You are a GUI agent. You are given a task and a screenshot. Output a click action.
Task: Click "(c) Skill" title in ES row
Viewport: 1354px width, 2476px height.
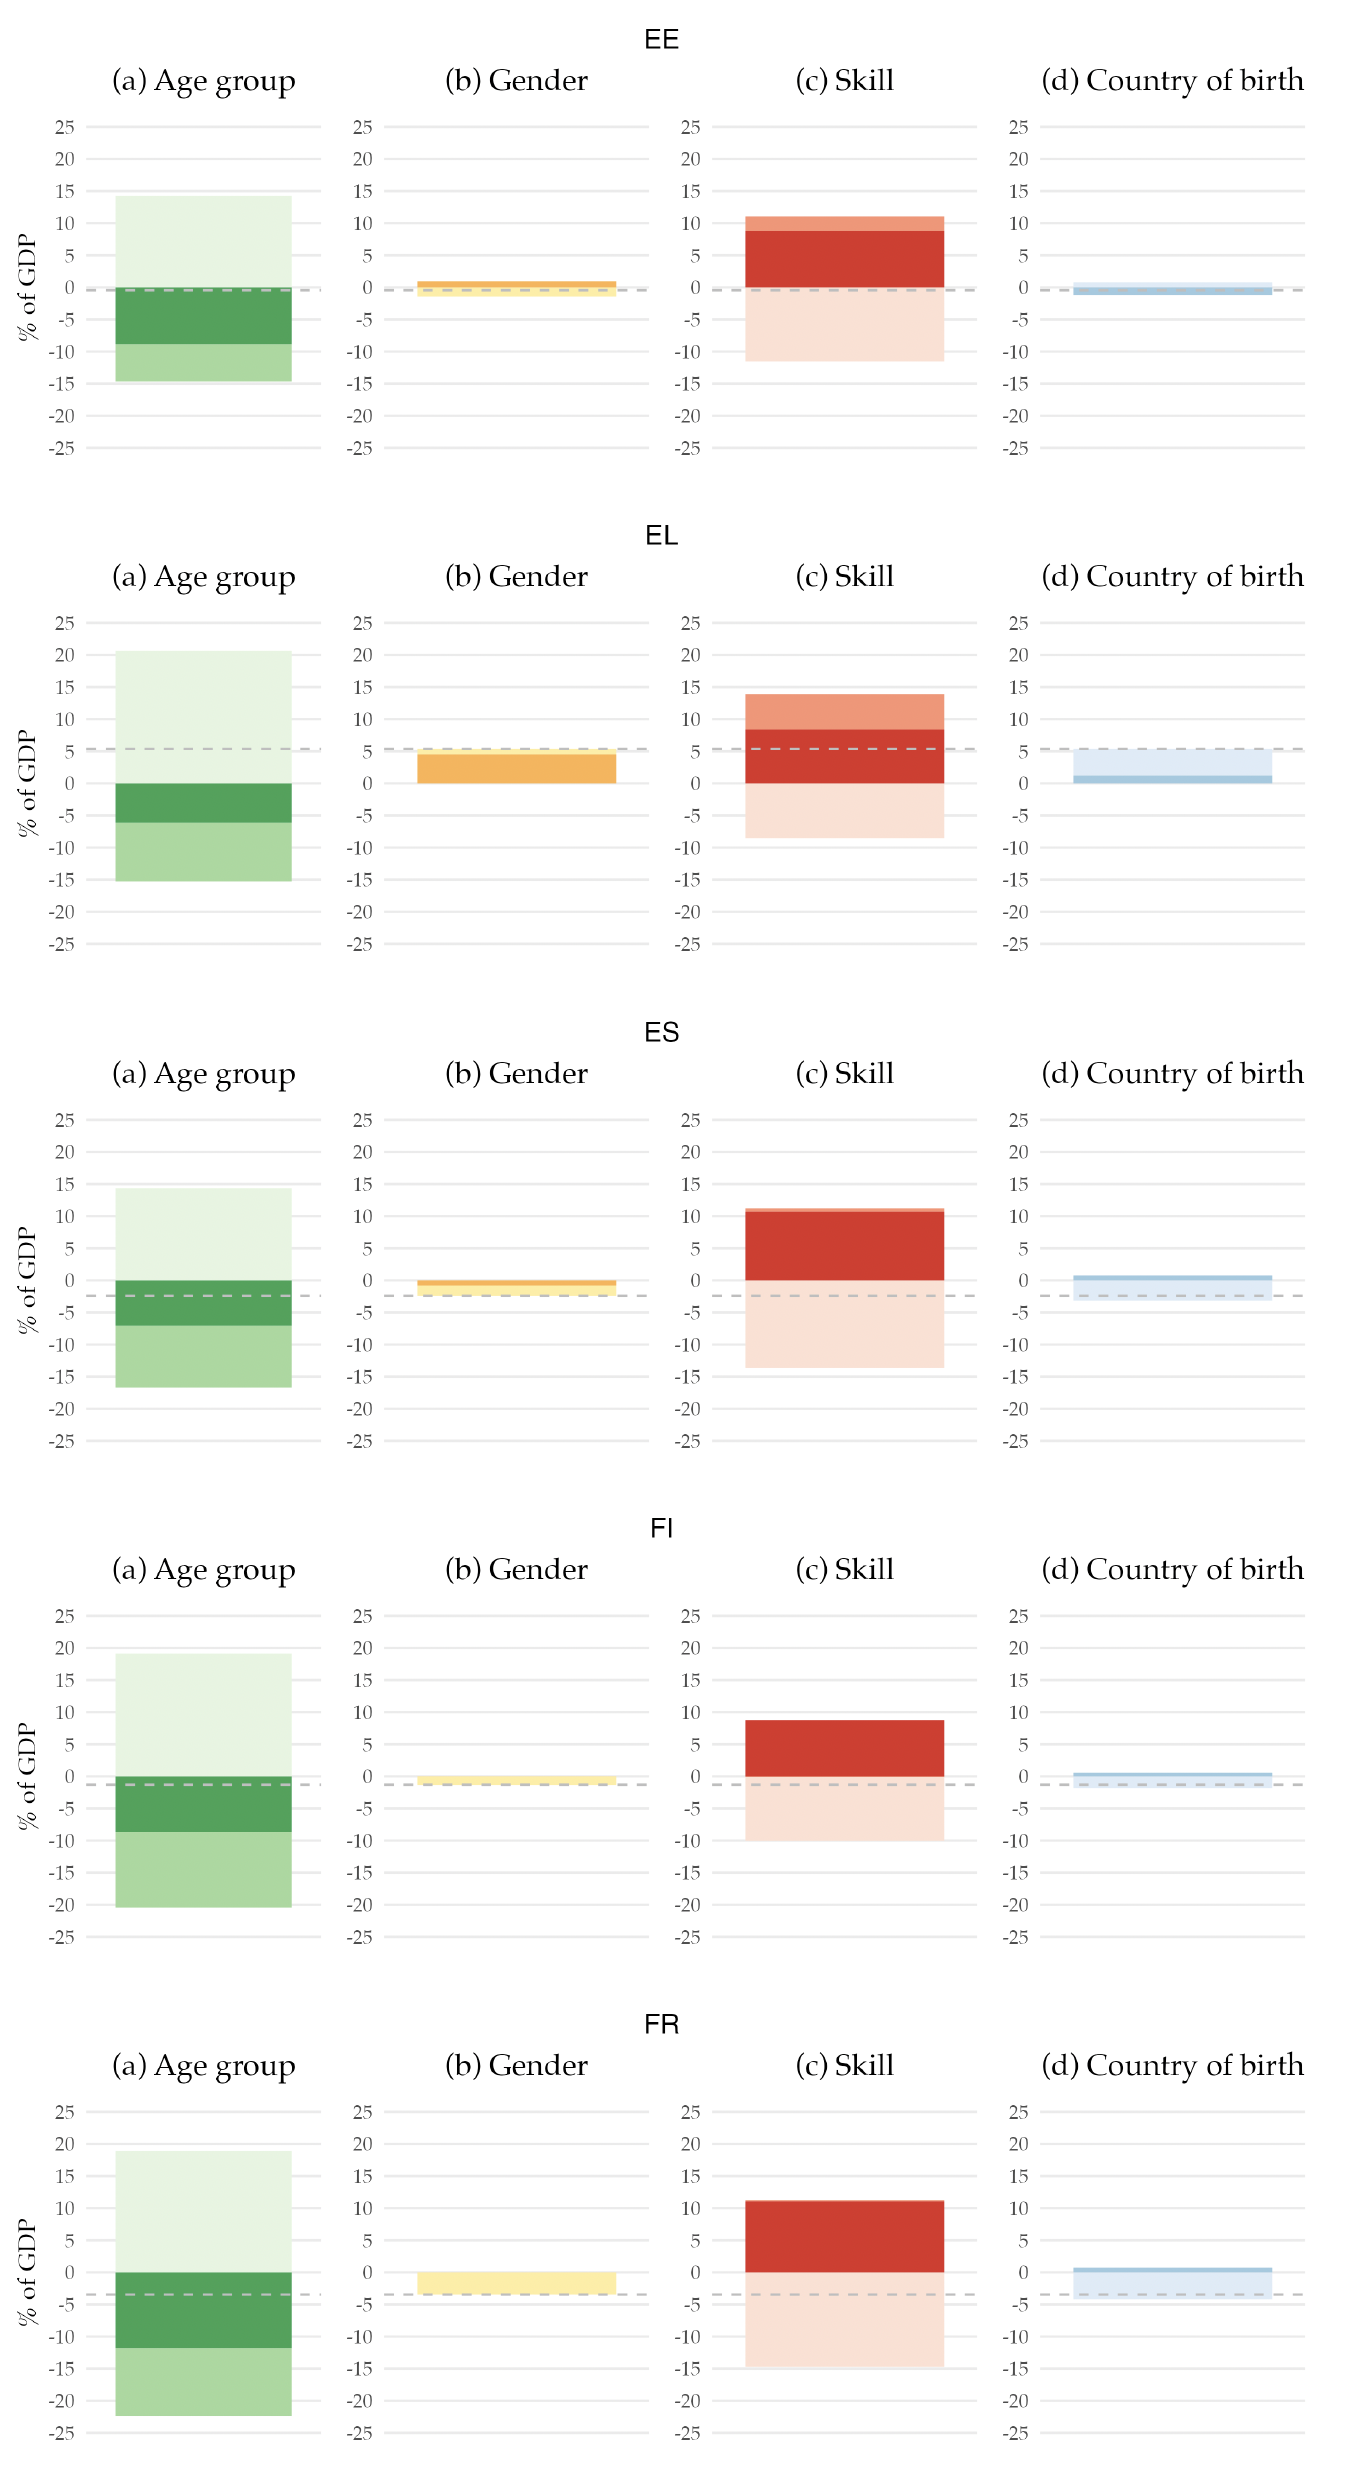pos(844,1074)
